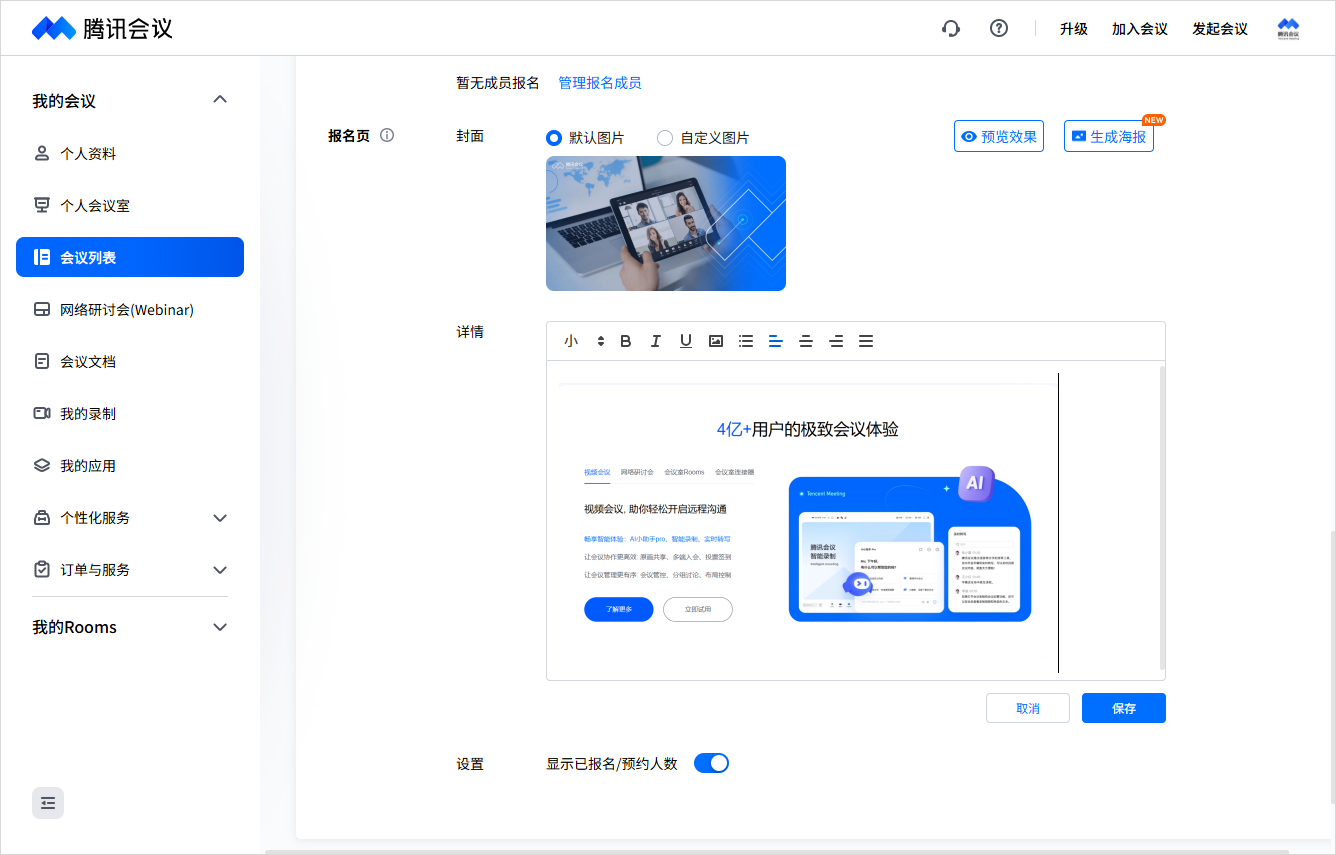Apply underline formatting in the editor

pyautogui.click(x=686, y=341)
